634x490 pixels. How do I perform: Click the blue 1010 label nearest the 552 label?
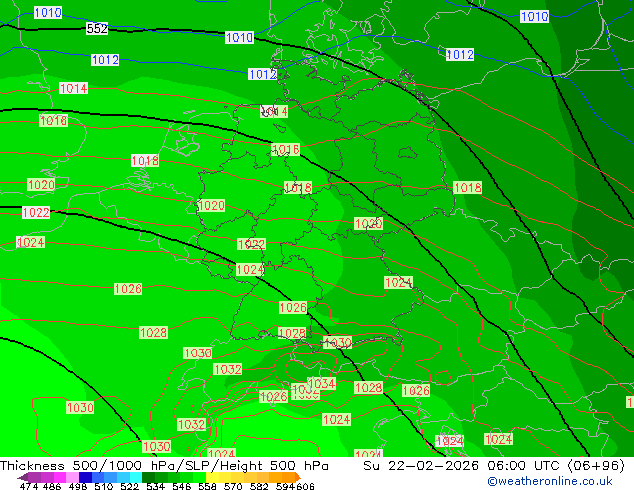point(48,13)
